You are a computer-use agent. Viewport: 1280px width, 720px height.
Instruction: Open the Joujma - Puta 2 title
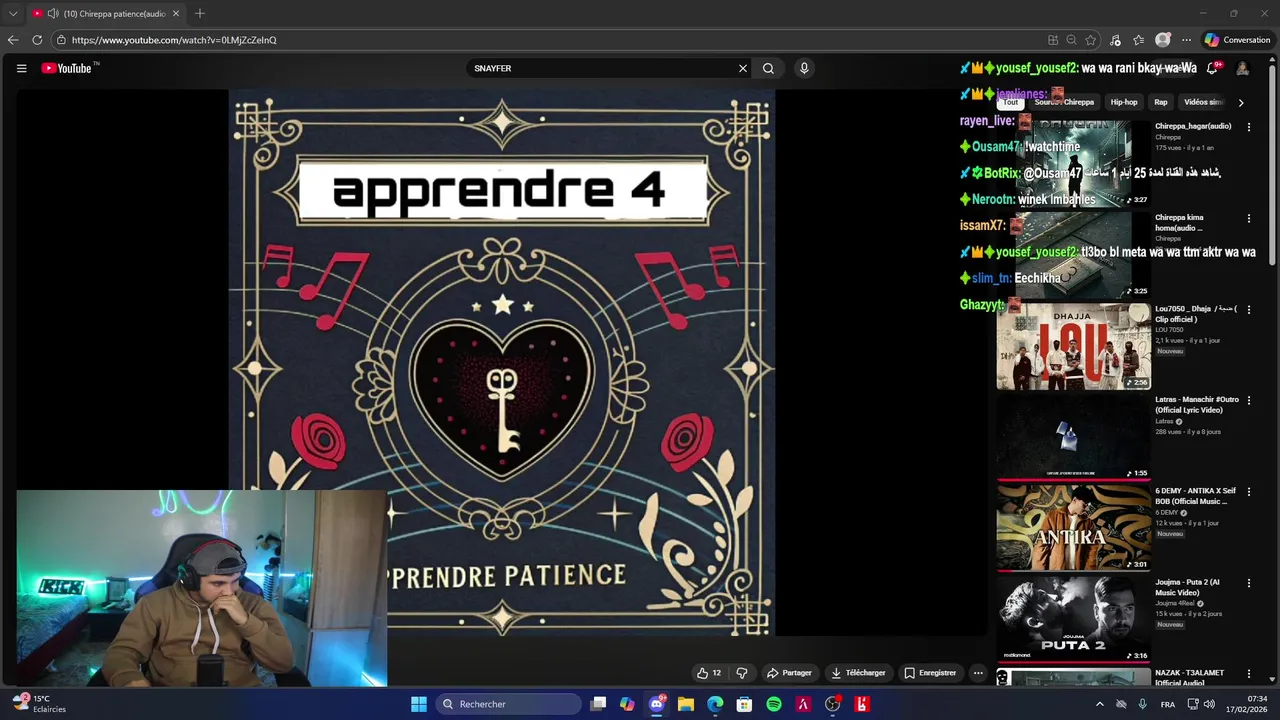(1187, 587)
